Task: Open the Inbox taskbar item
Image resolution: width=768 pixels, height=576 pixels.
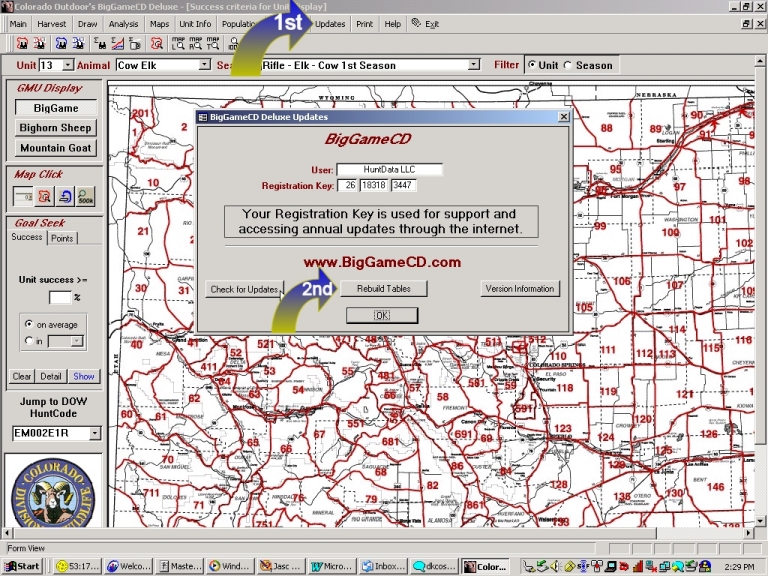Action: point(384,566)
